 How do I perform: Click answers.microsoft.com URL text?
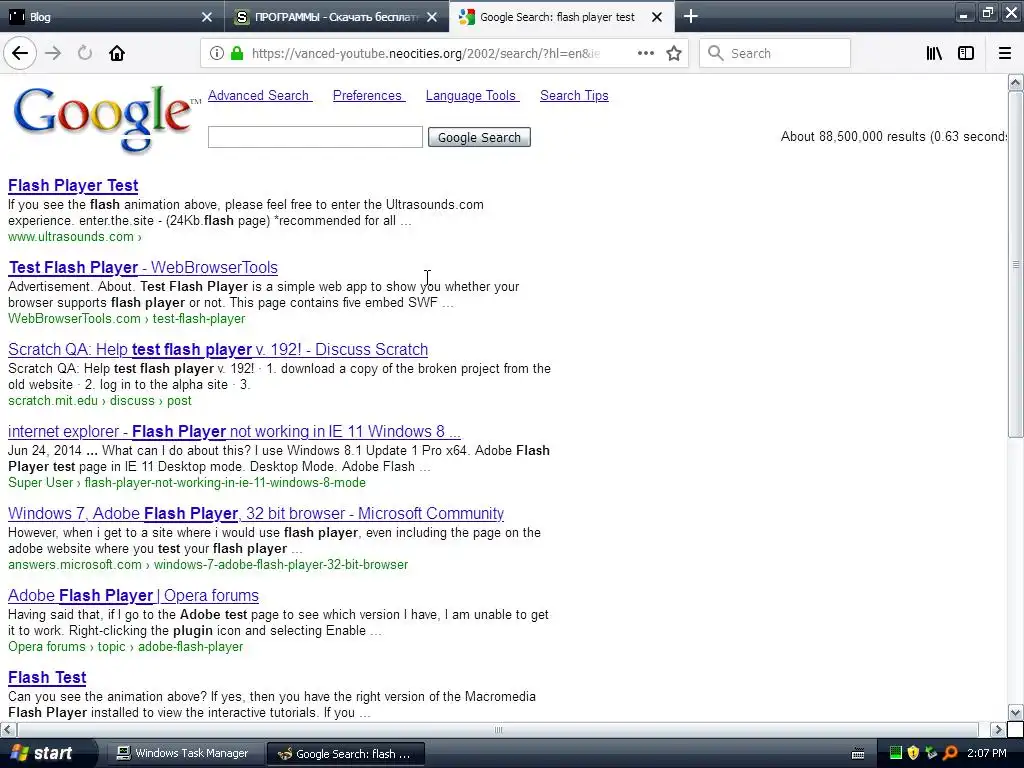pyautogui.click(x=208, y=564)
